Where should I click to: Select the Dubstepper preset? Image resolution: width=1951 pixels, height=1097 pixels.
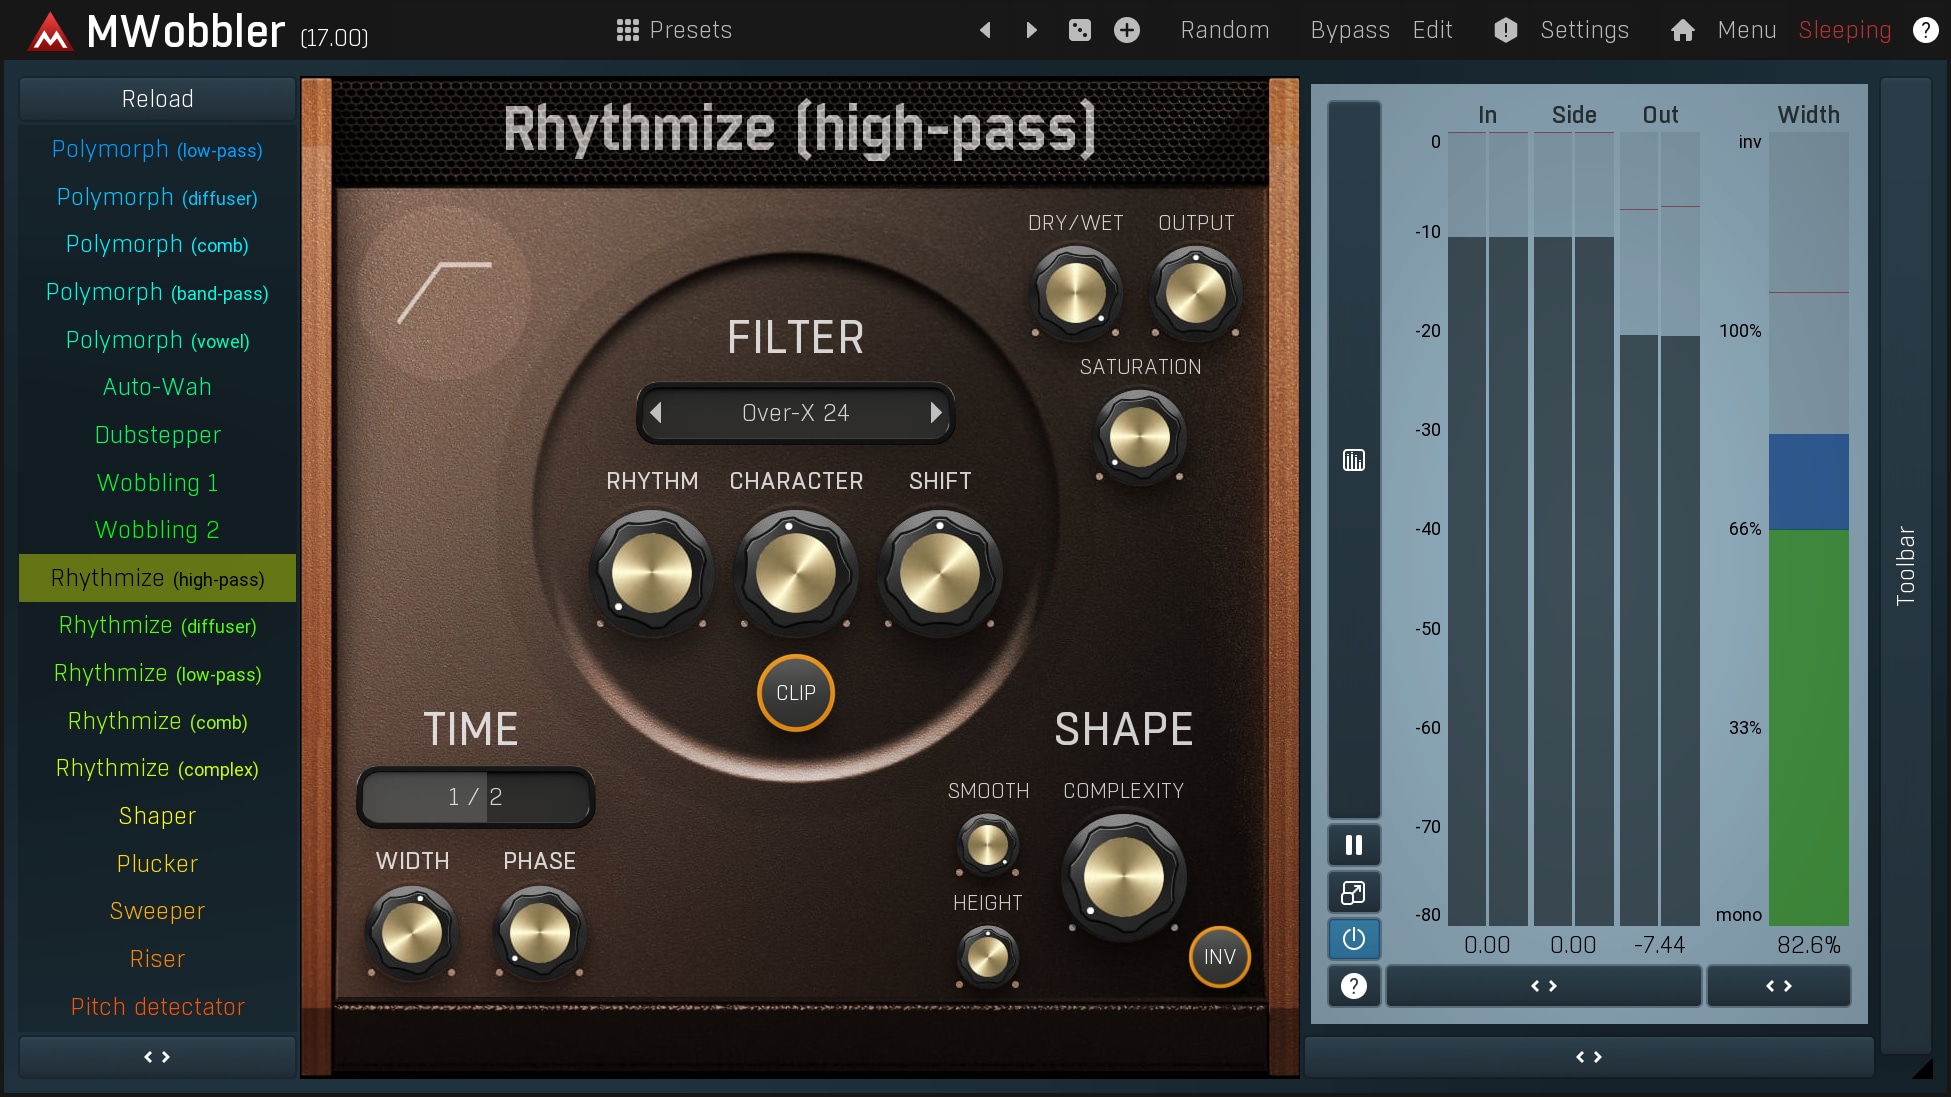(157, 435)
